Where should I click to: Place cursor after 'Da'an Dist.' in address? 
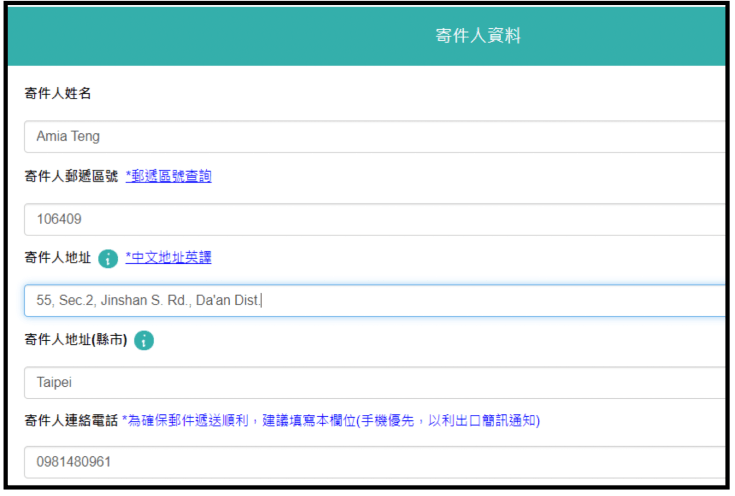(x=262, y=301)
